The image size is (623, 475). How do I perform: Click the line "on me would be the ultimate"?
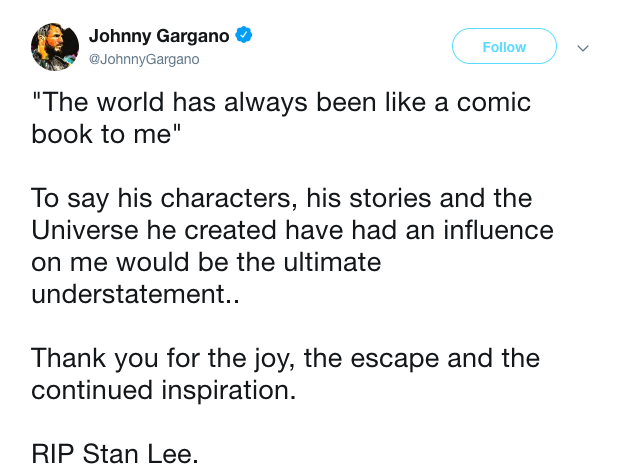[206, 262]
